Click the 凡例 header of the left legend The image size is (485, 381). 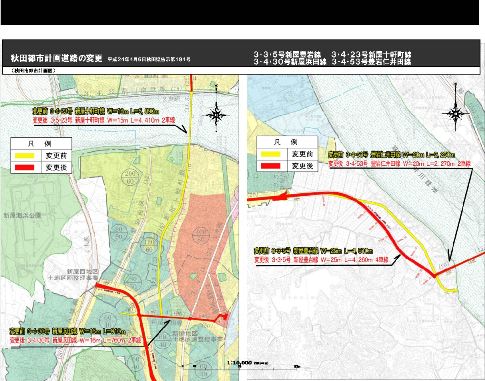point(41,143)
